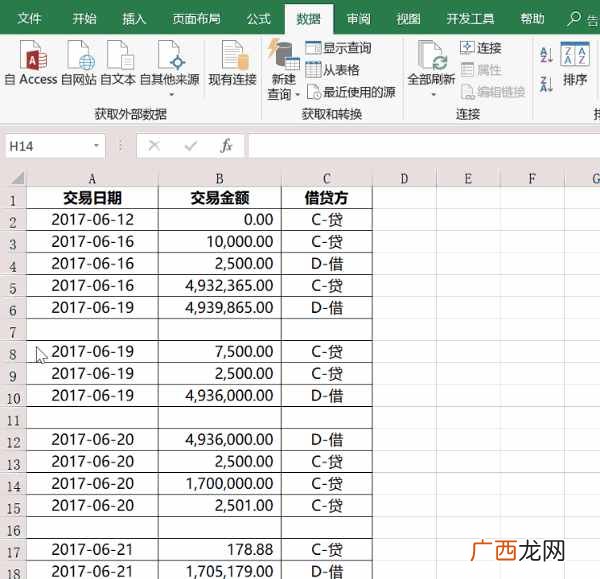Select column B header

220,178
